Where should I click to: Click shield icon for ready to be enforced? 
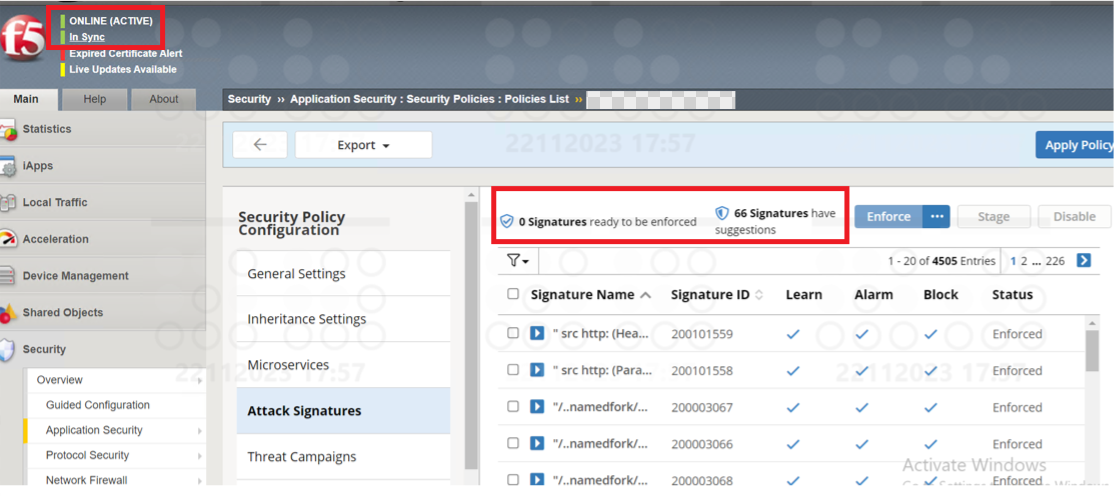pyautogui.click(x=507, y=221)
